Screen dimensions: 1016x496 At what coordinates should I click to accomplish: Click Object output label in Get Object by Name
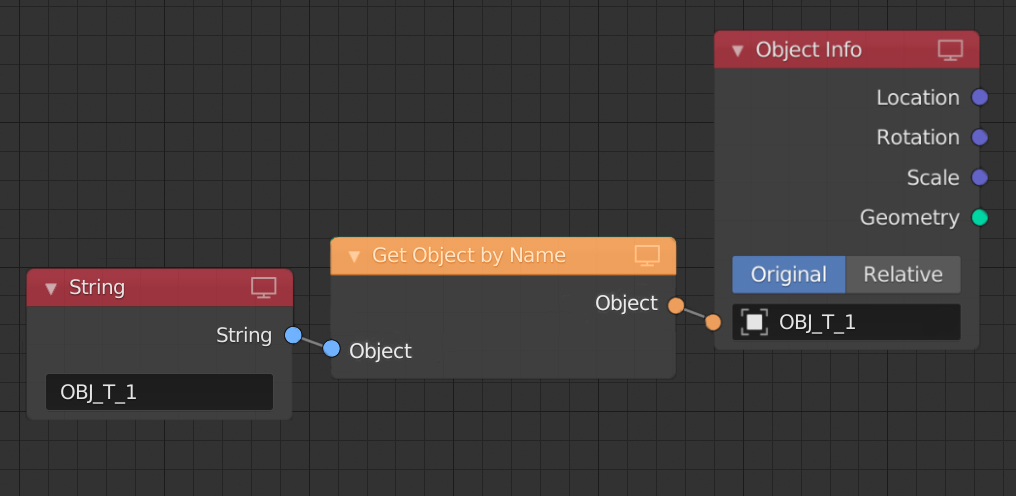click(627, 303)
